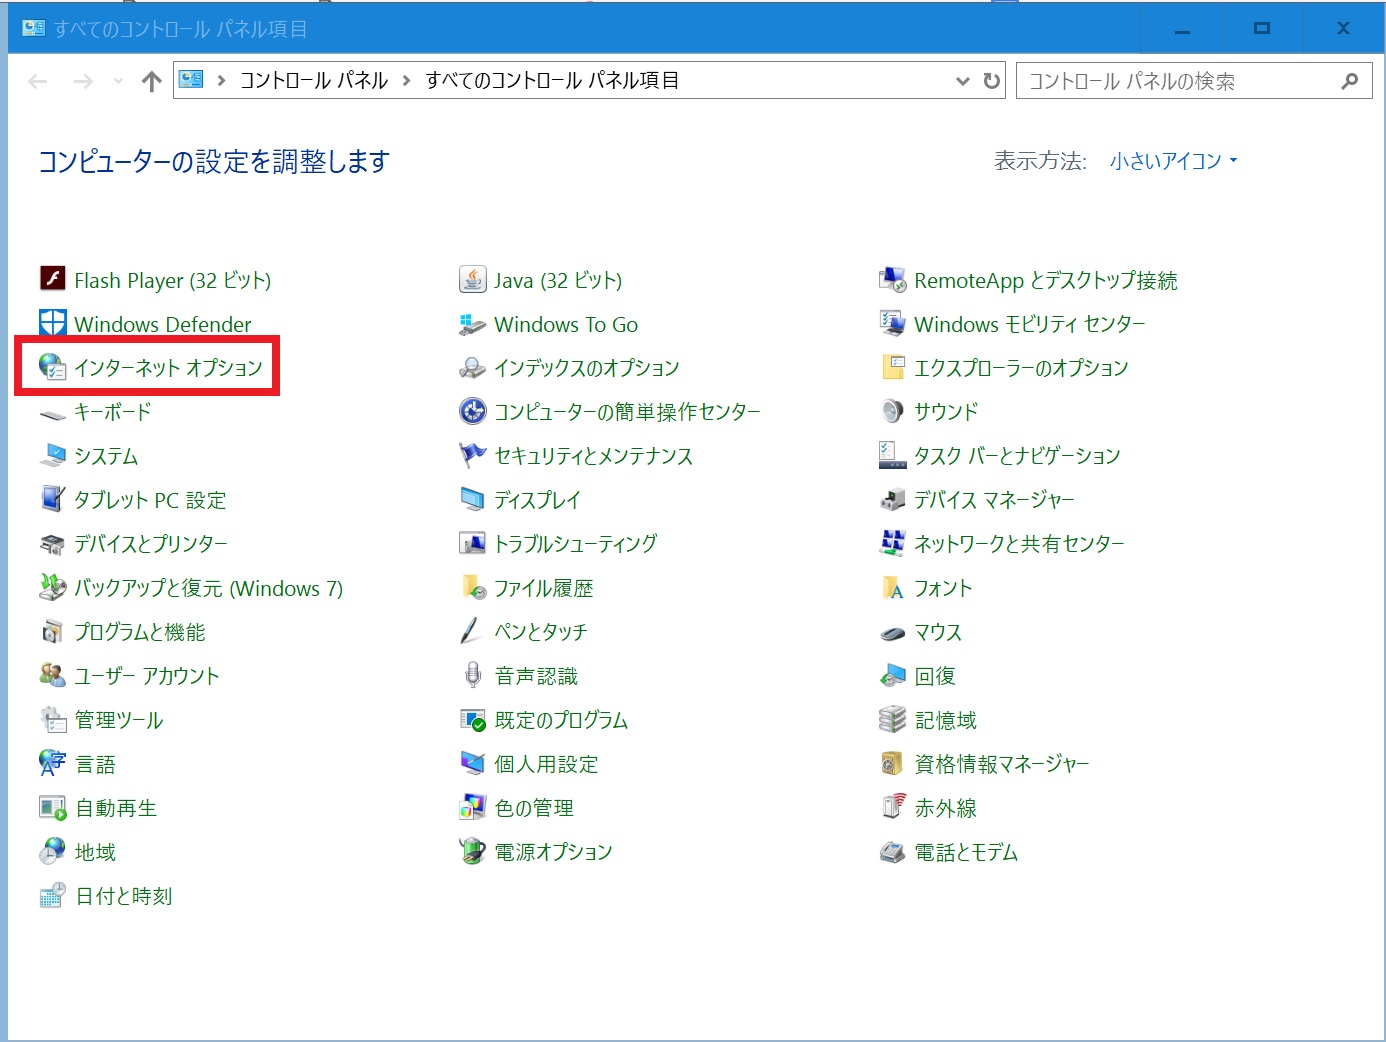Click the Java (32 ビット) coffee icon
Image resolution: width=1386 pixels, height=1042 pixels.
[472, 278]
